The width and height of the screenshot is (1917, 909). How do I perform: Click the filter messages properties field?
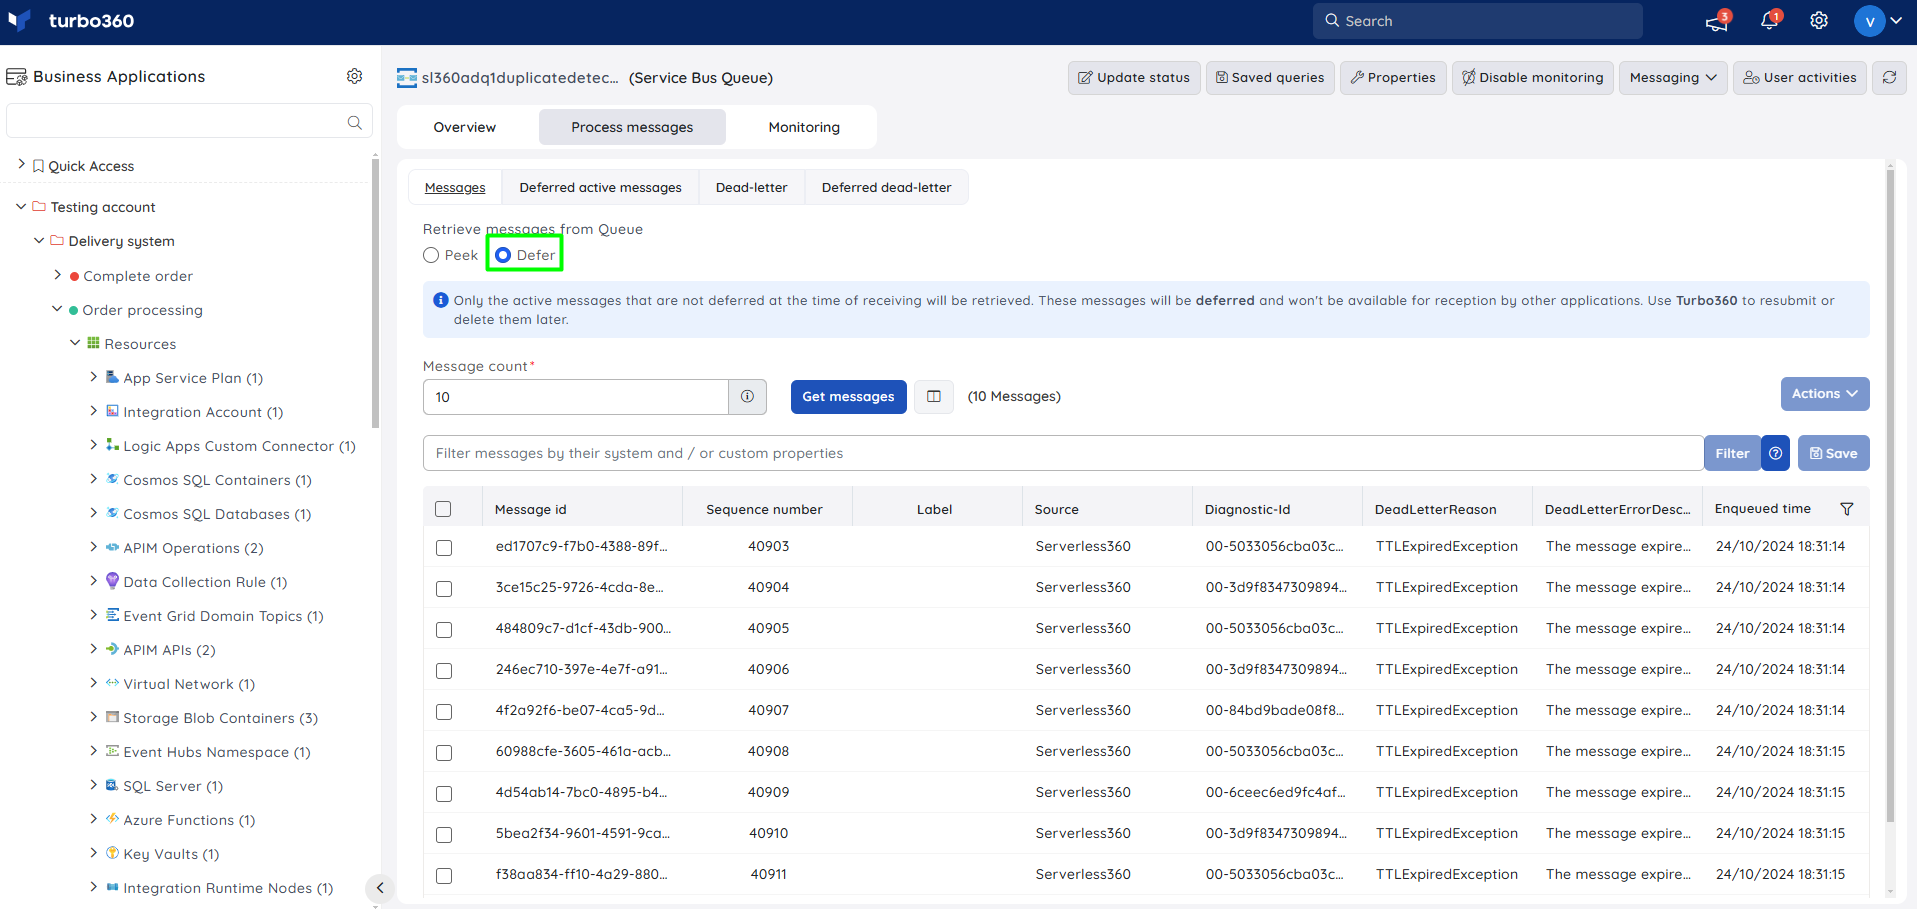pyautogui.click(x=1063, y=453)
